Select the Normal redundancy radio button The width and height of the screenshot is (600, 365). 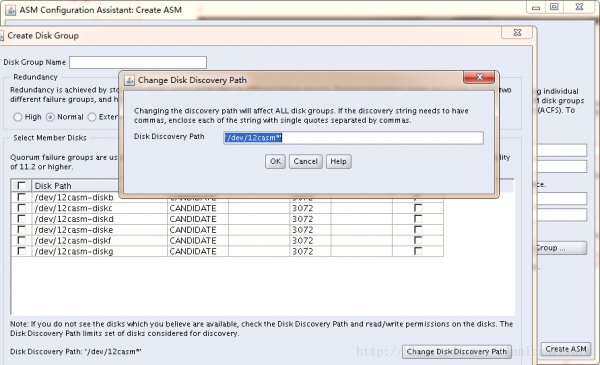coord(50,117)
